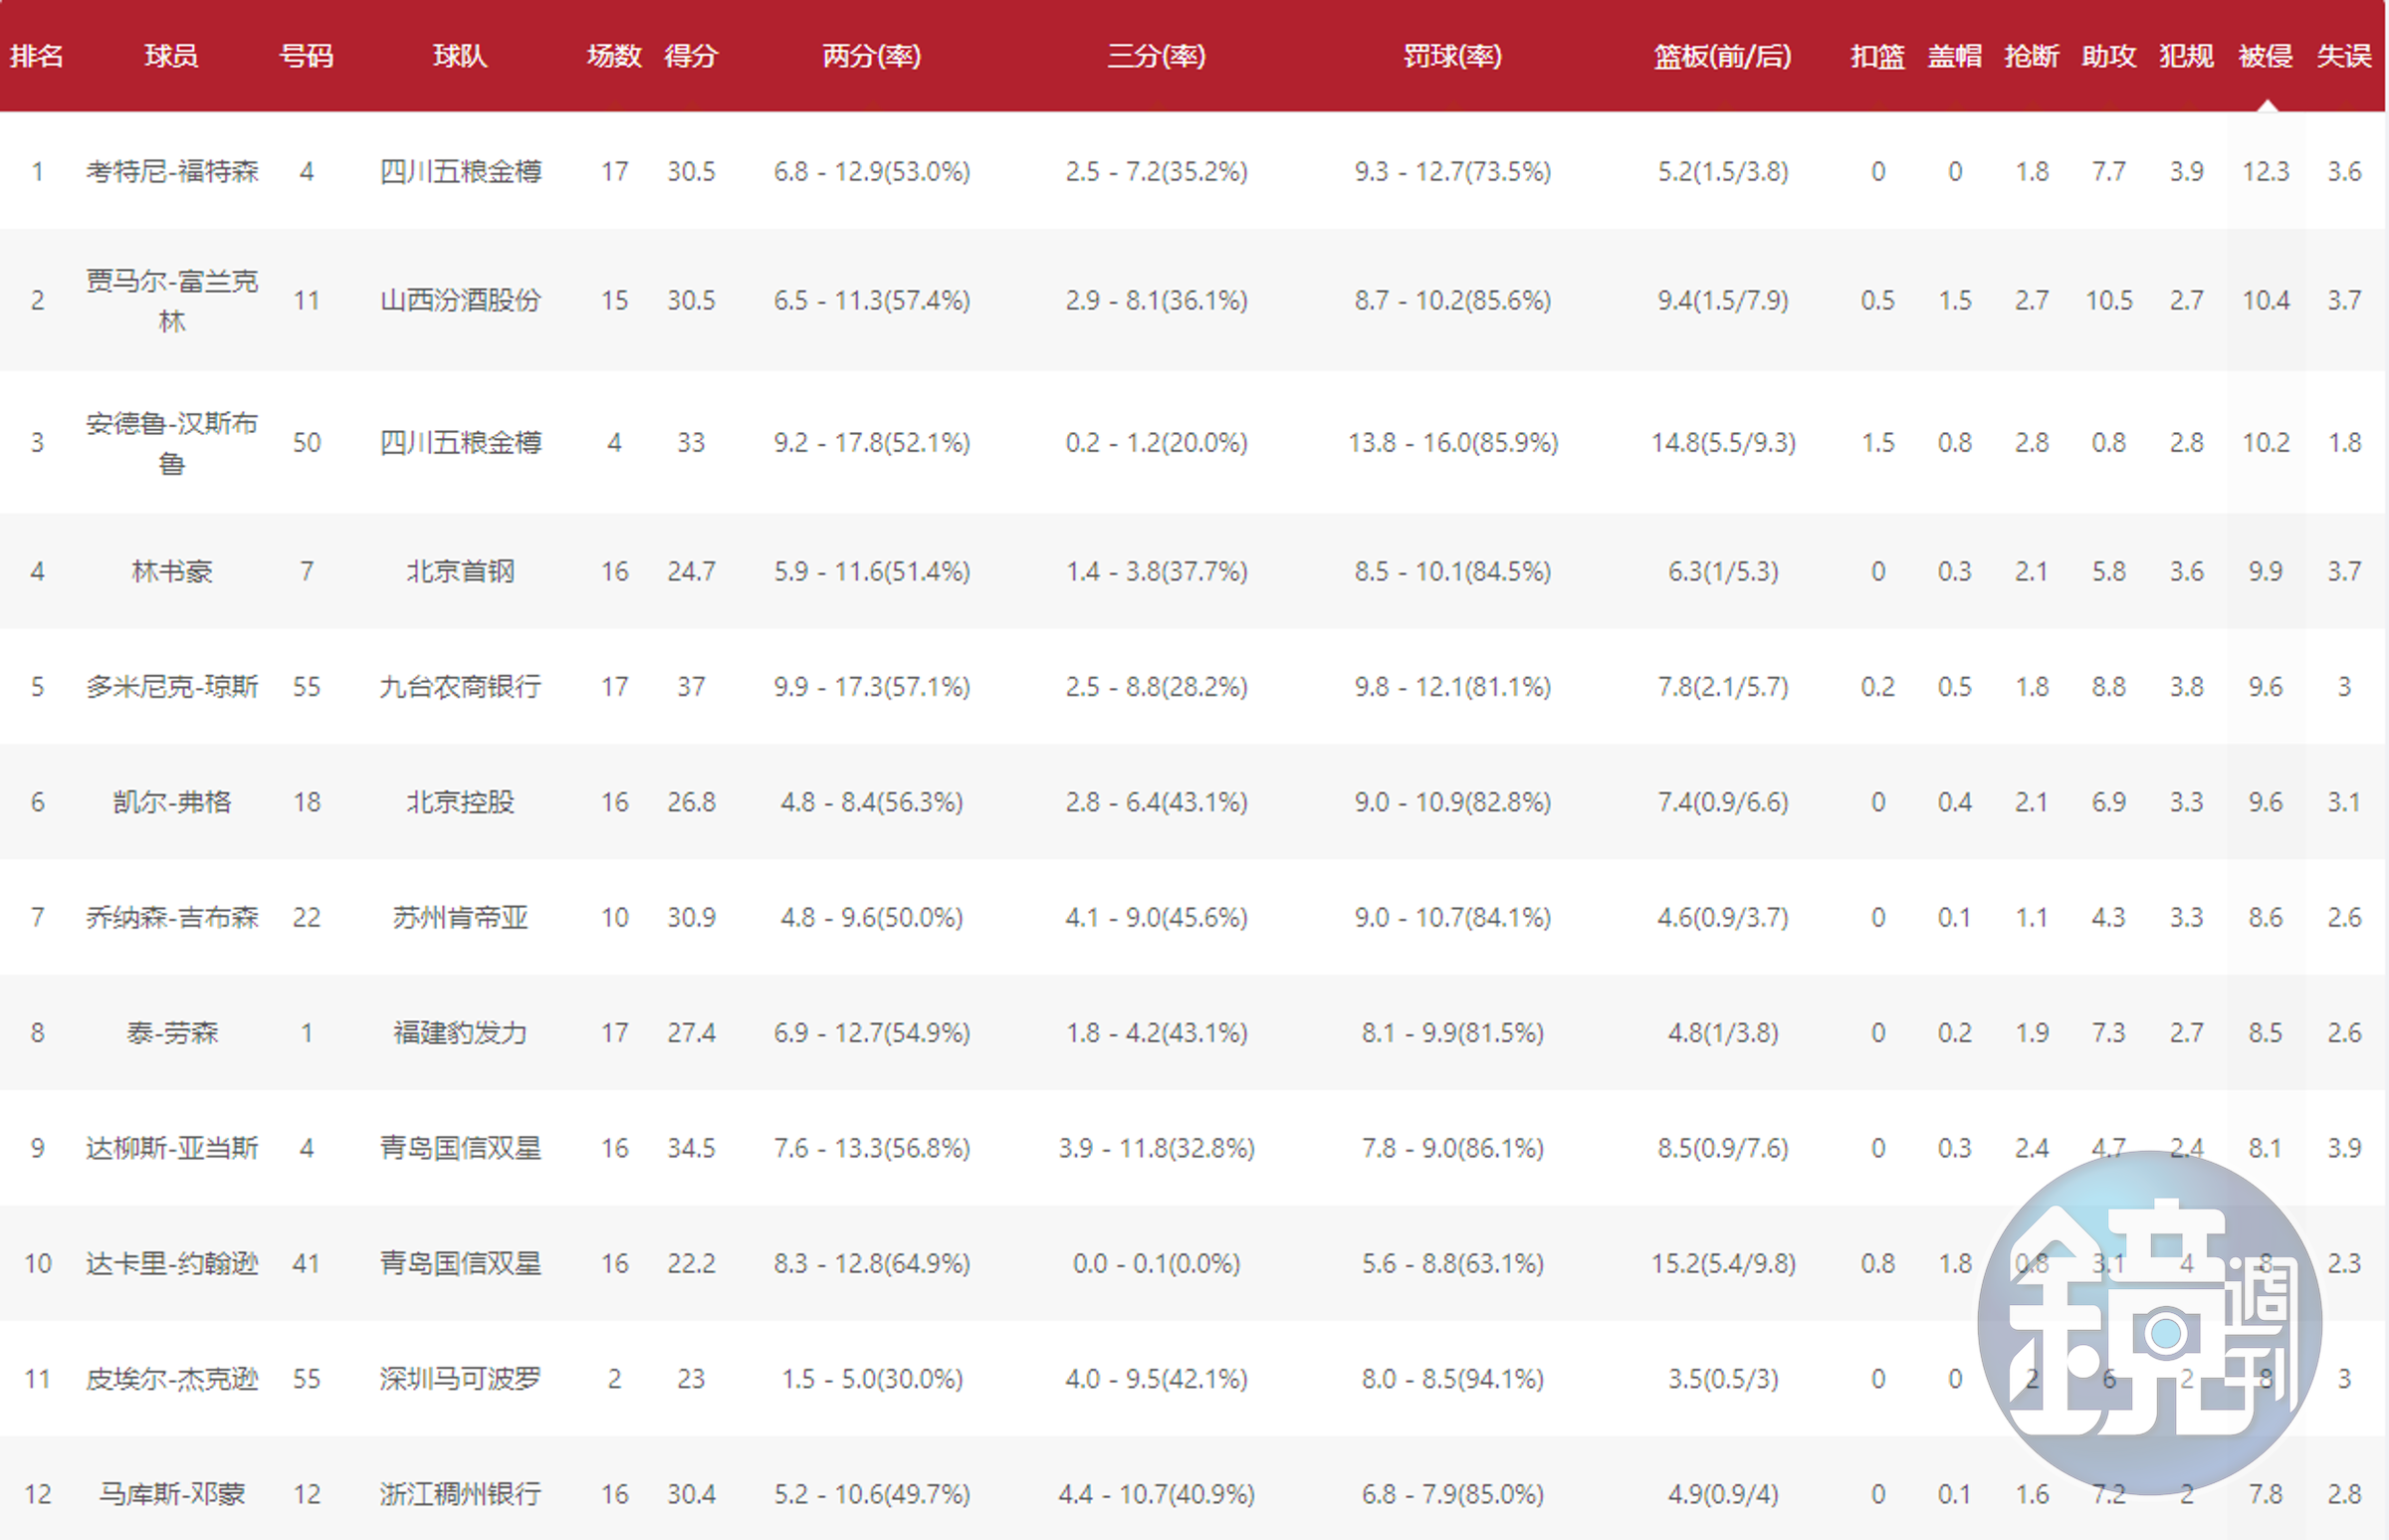Screen dimensions: 2389x1540
Task: Click free throw value 13.8 - 16.0(85.9%)
Action: click(1453, 442)
